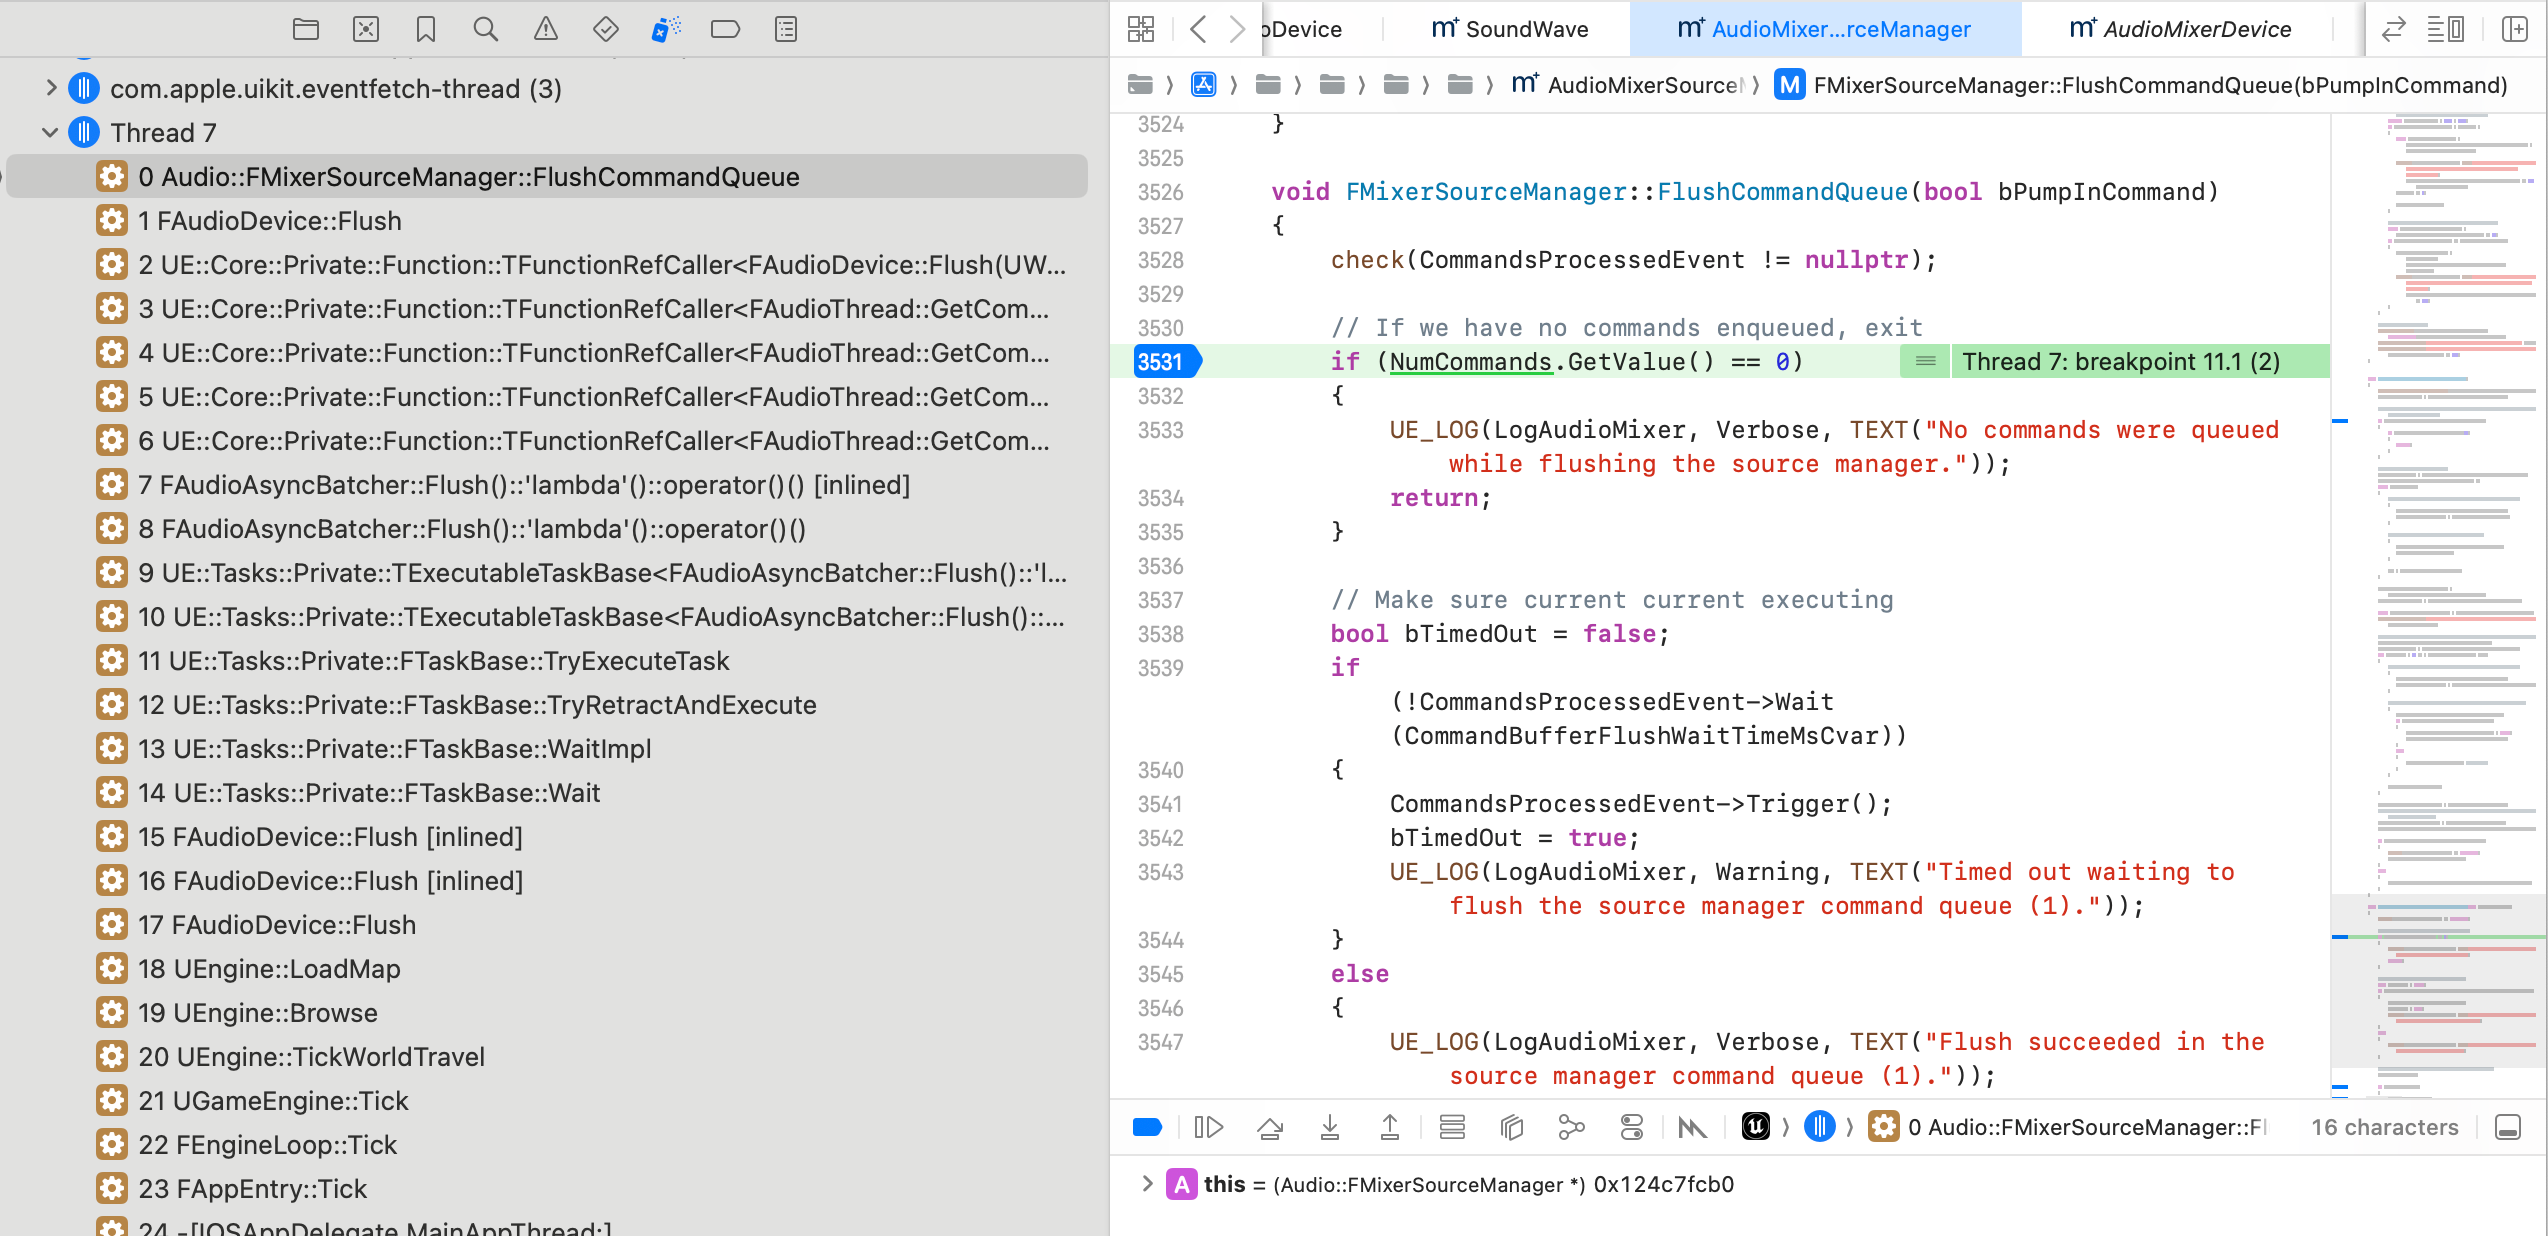
Task: Toggle the debug area visibility button
Action: click(2508, 1128)
